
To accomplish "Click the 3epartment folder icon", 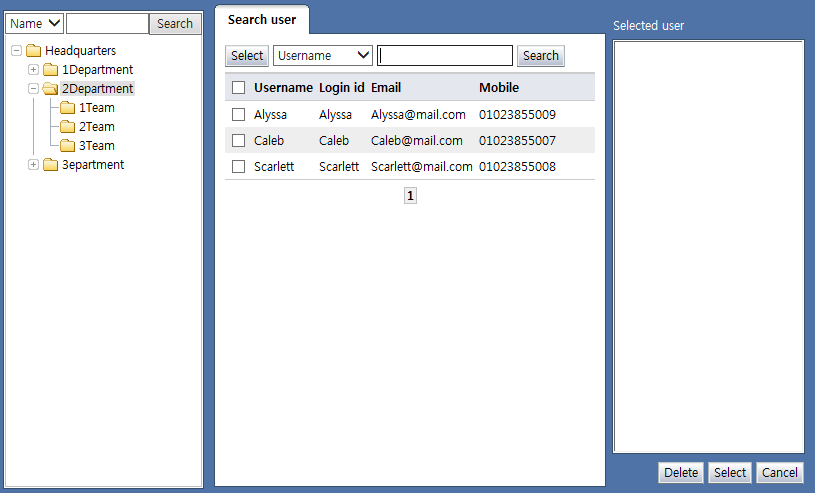I will [50, 165].
